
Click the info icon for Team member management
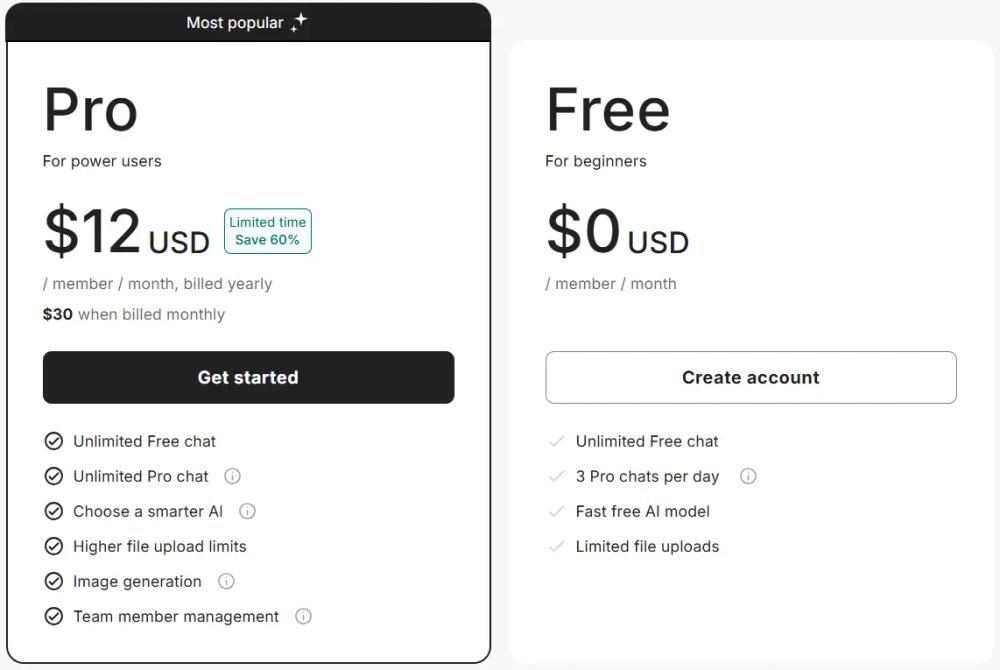click(x=303, y=616)
